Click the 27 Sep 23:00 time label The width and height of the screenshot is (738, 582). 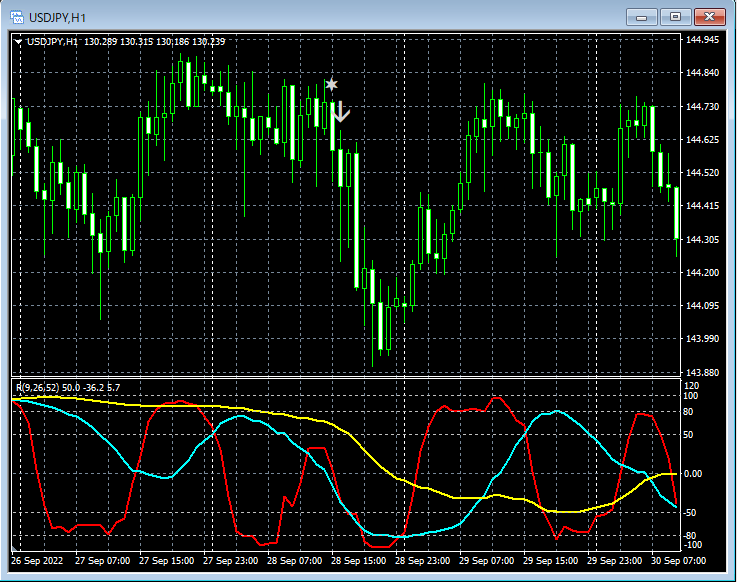231,562
